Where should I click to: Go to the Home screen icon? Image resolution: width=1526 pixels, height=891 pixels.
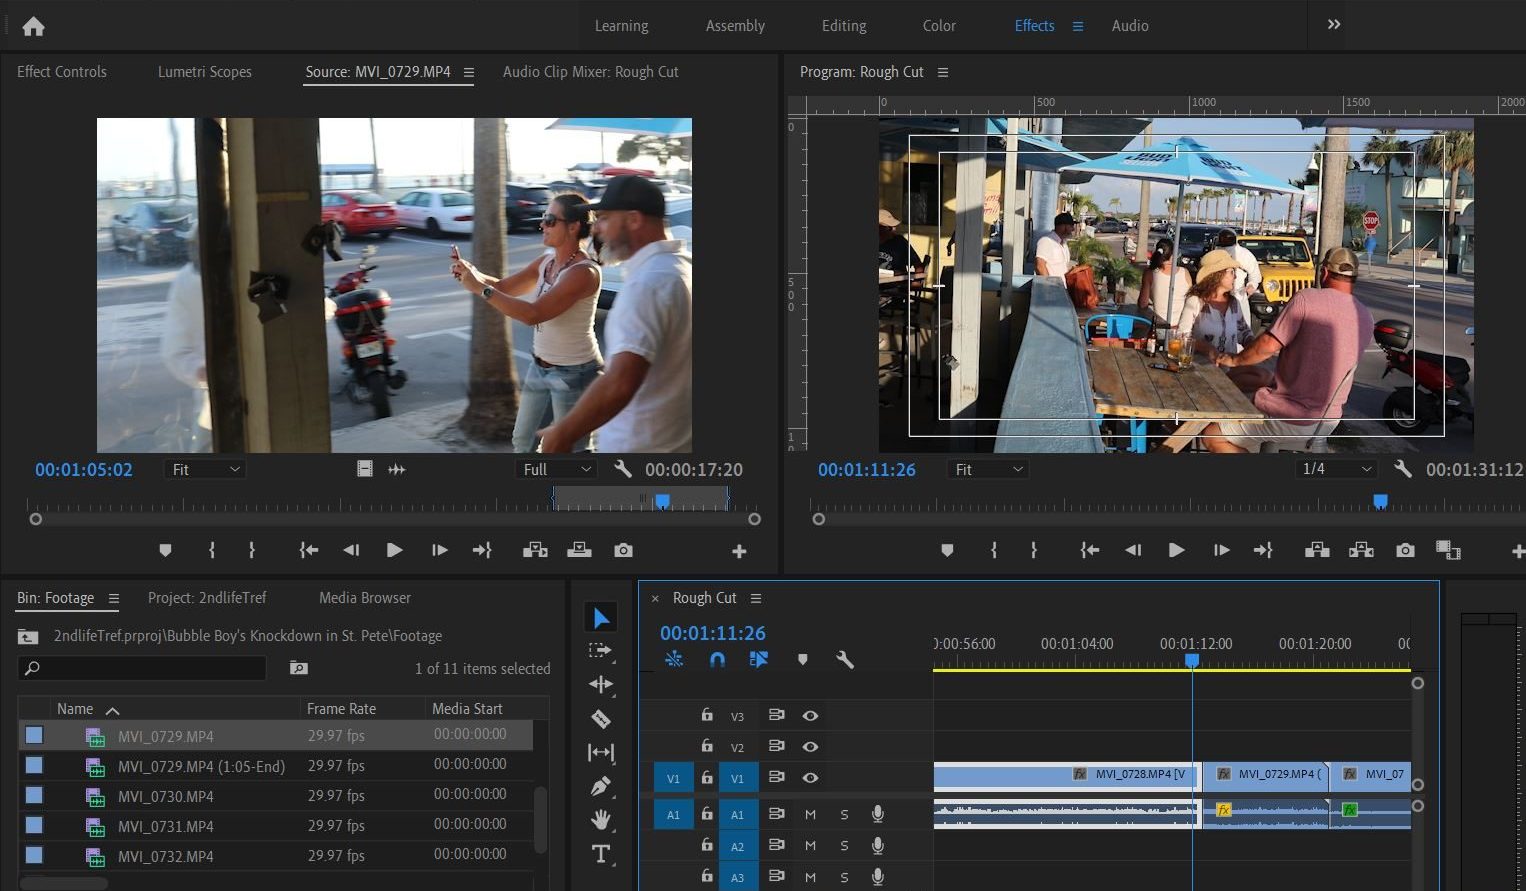pos(33,26)
